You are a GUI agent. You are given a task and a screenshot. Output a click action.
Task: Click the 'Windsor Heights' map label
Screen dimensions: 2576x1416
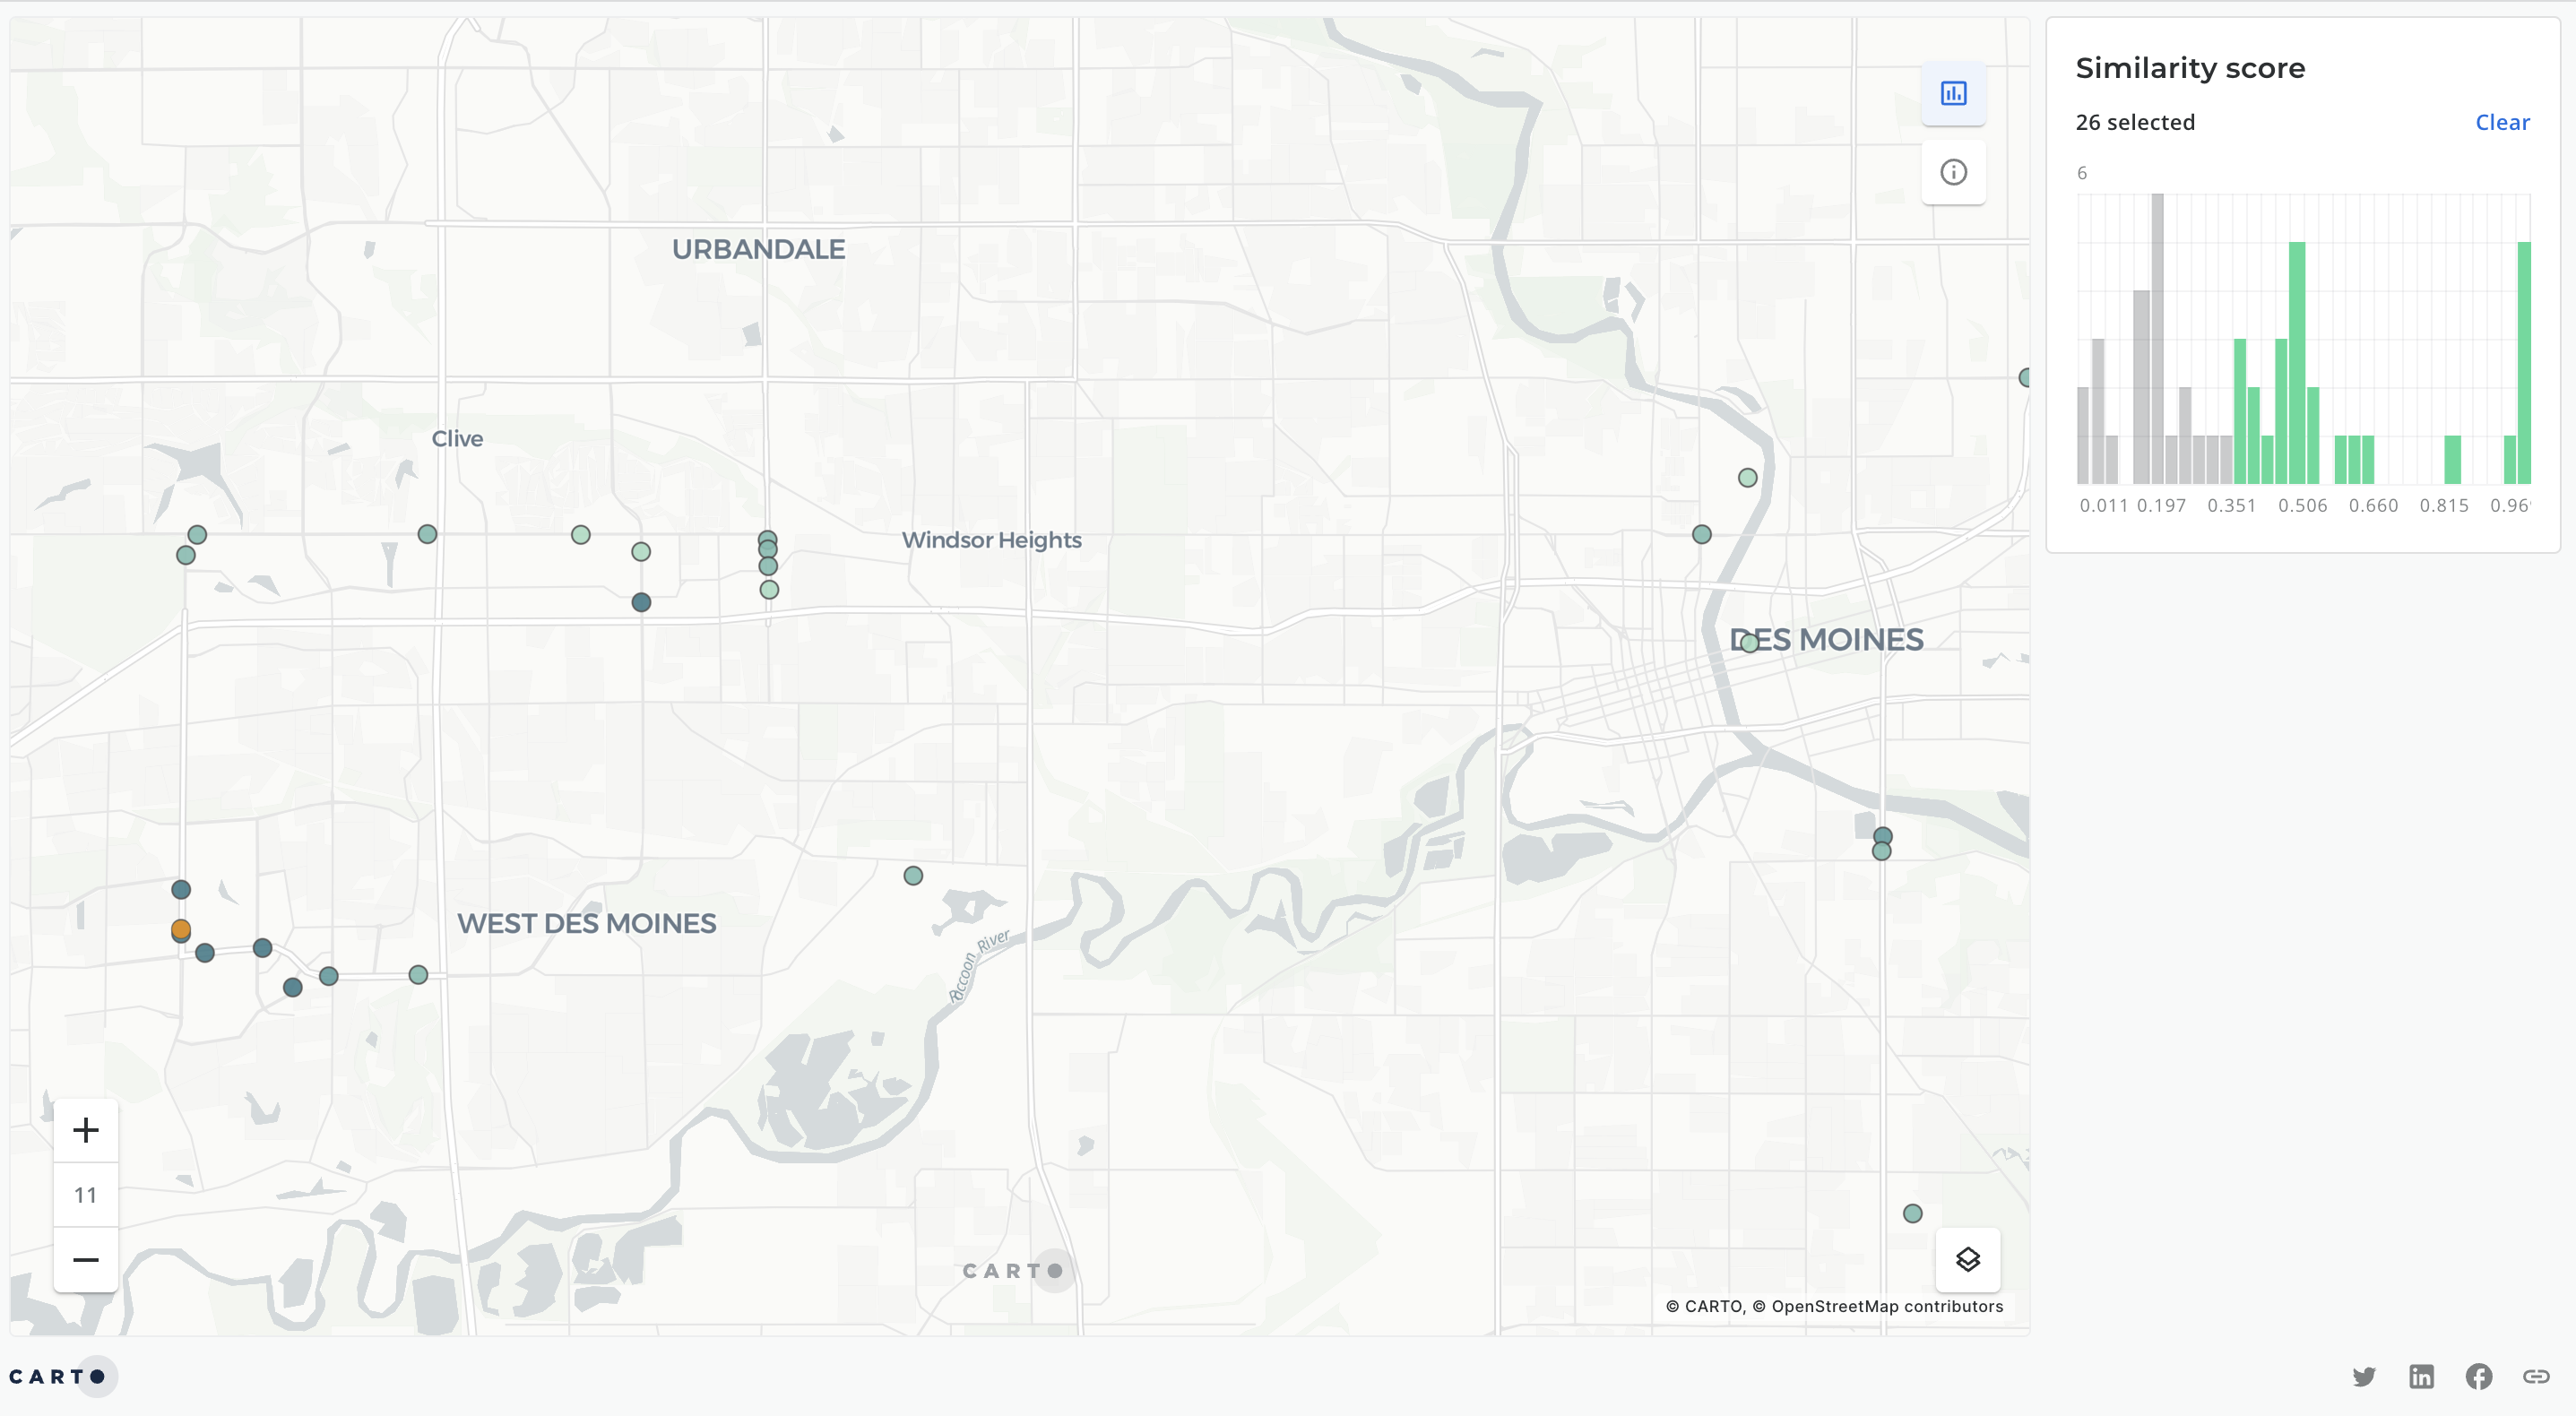pos(991,540)
